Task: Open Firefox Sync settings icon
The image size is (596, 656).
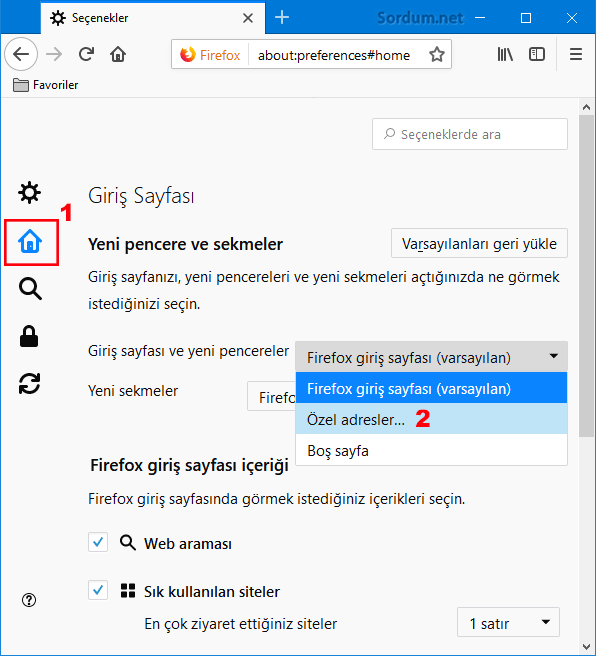Action: (x=29, y=384)
